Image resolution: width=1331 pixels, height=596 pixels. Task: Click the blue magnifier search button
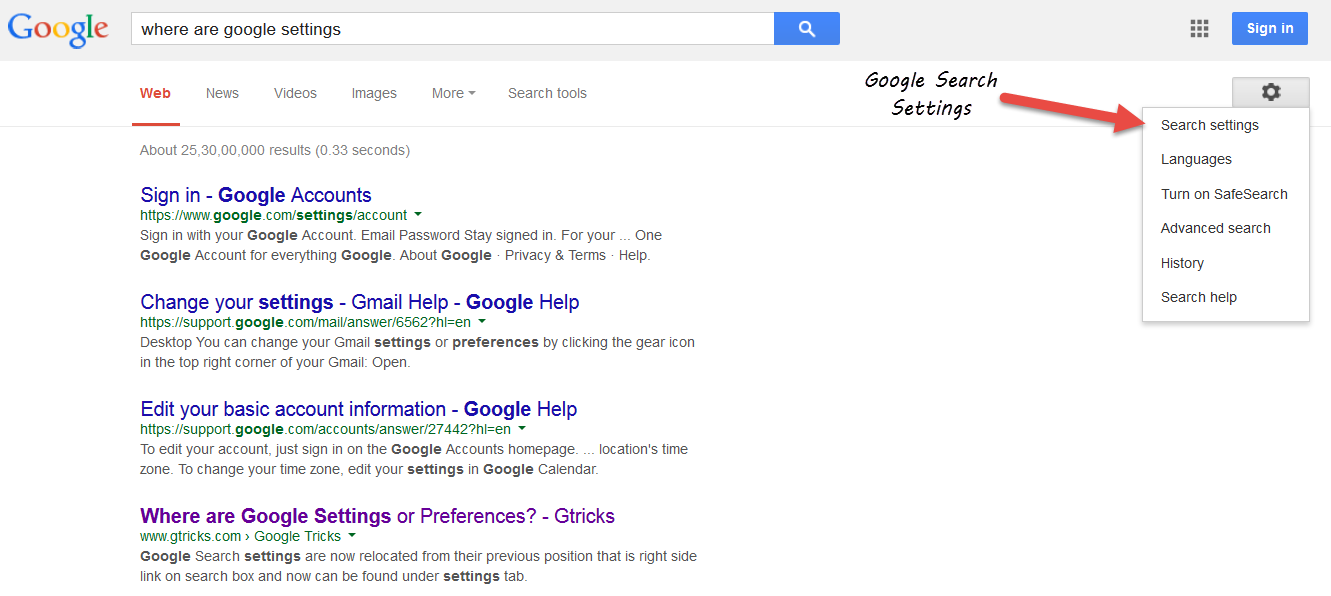(806, 29)
